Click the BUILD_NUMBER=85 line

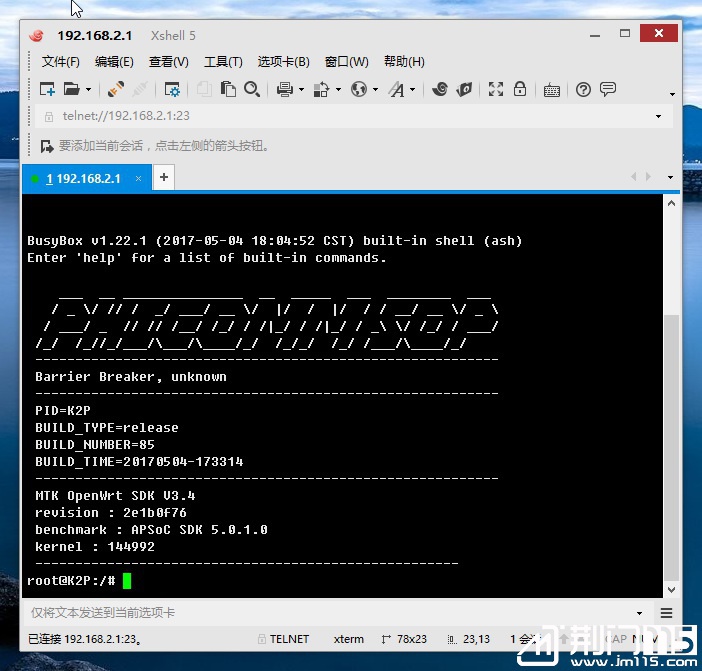[94, 444]
